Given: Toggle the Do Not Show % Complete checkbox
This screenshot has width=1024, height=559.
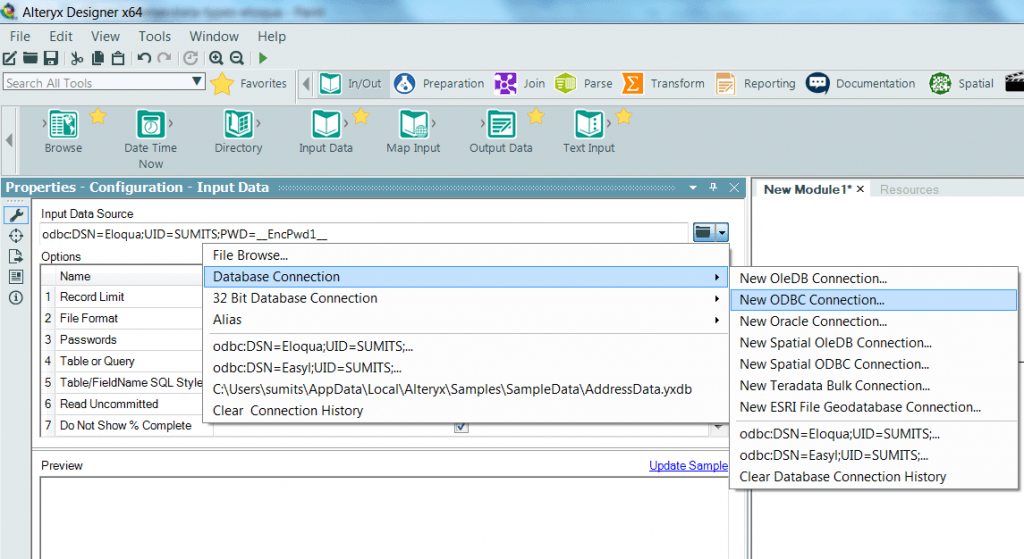Looking at the screenshot, I should pos(461,426).
